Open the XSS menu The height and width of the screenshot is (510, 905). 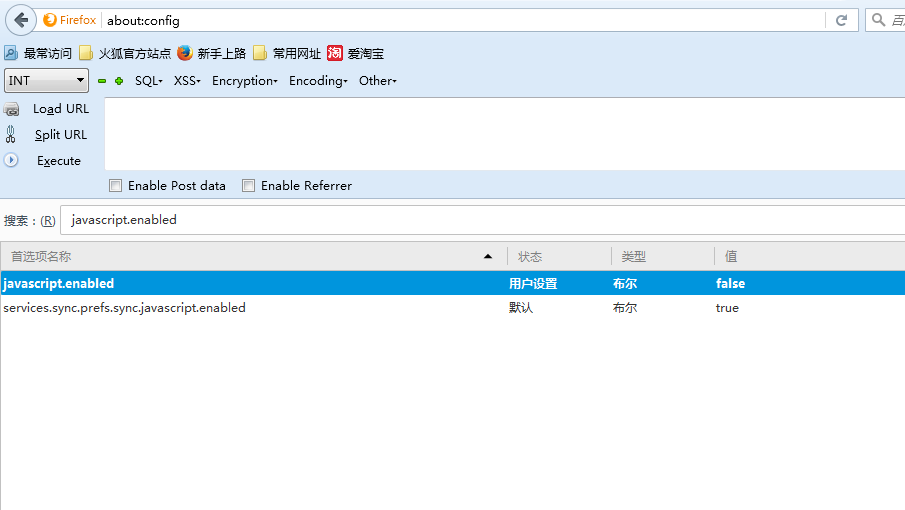187,81
